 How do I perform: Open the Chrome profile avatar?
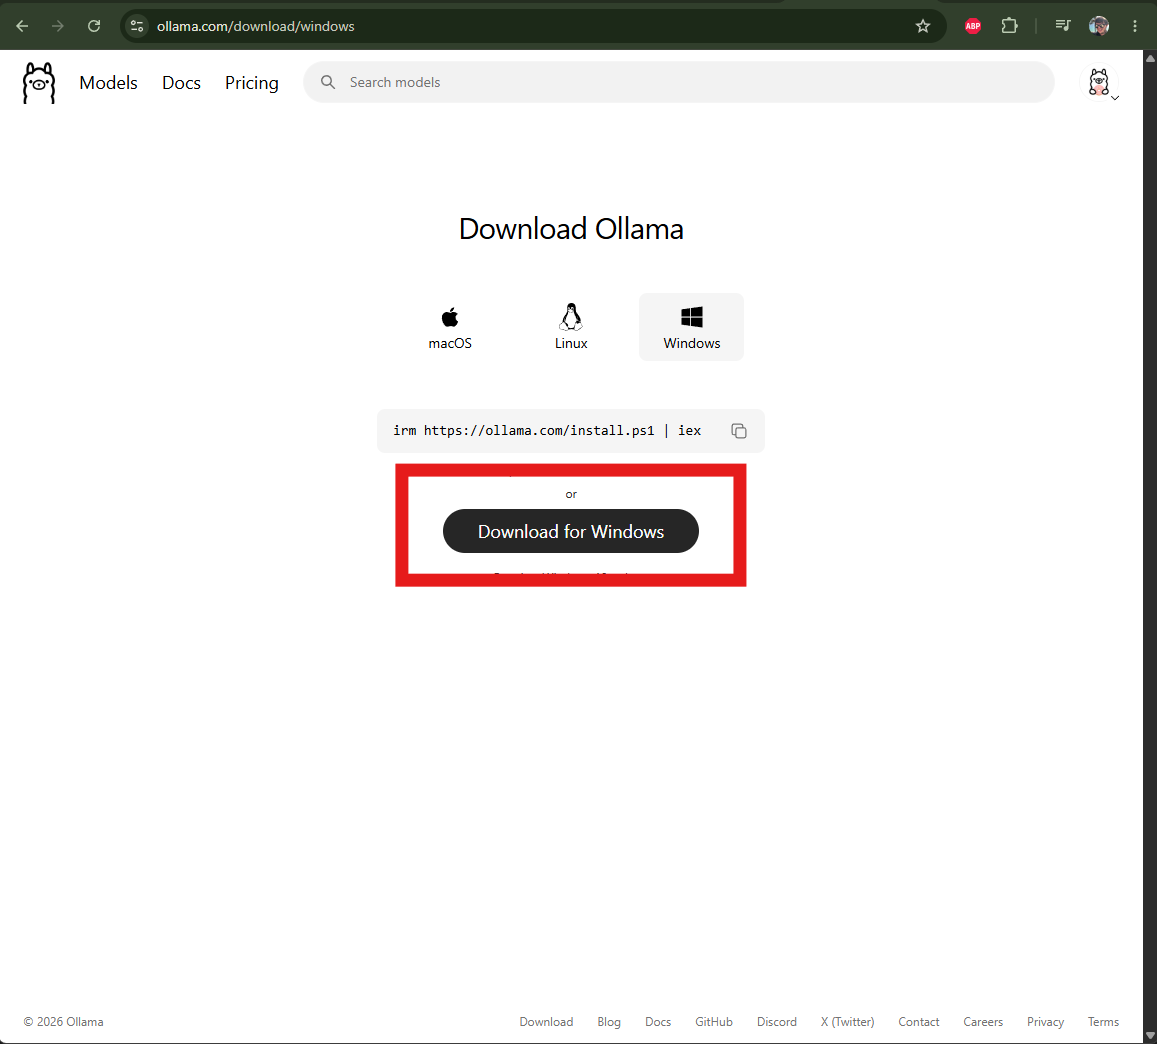[x=1099, y=26]
